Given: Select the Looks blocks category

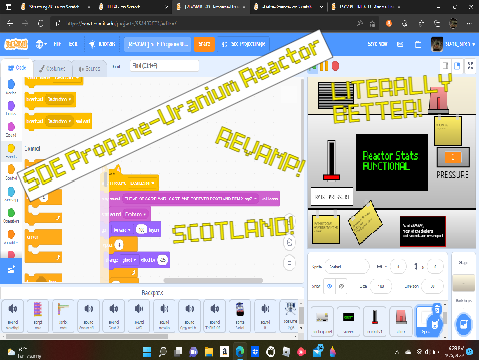Looking at the screenshot, I should [x=11, y=108].
